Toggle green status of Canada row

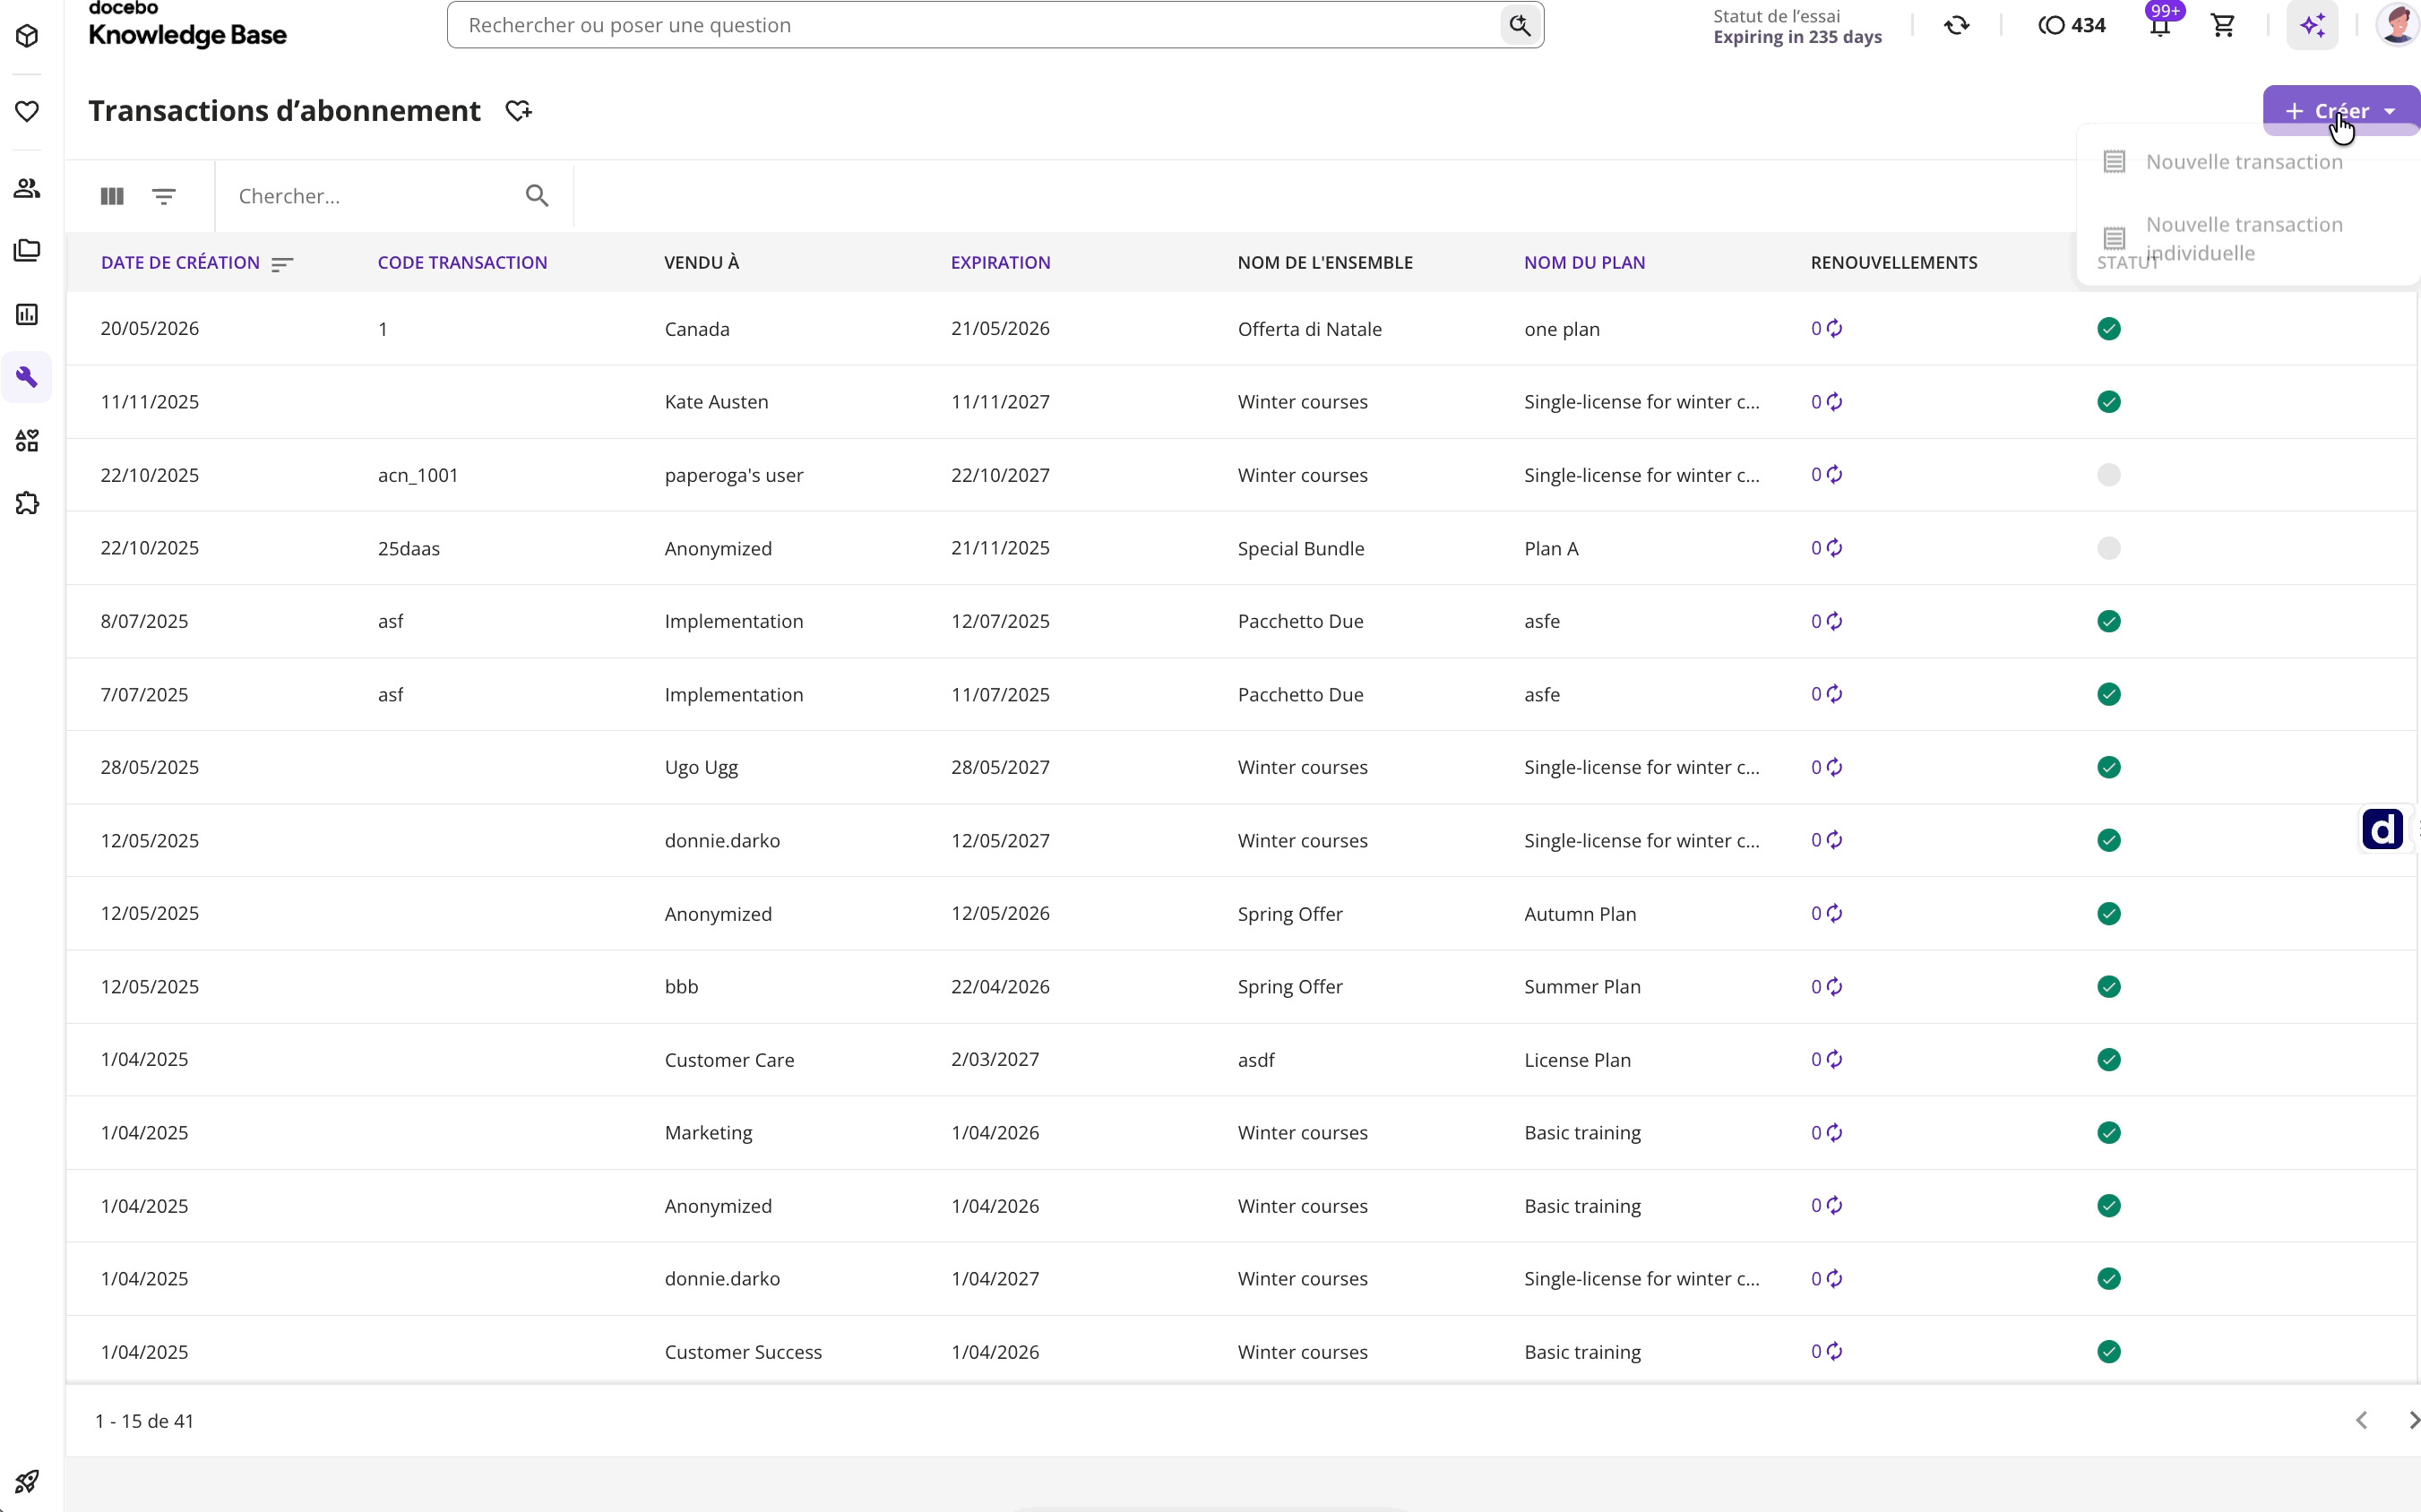pyautogui.click(x=2109, y=328)
